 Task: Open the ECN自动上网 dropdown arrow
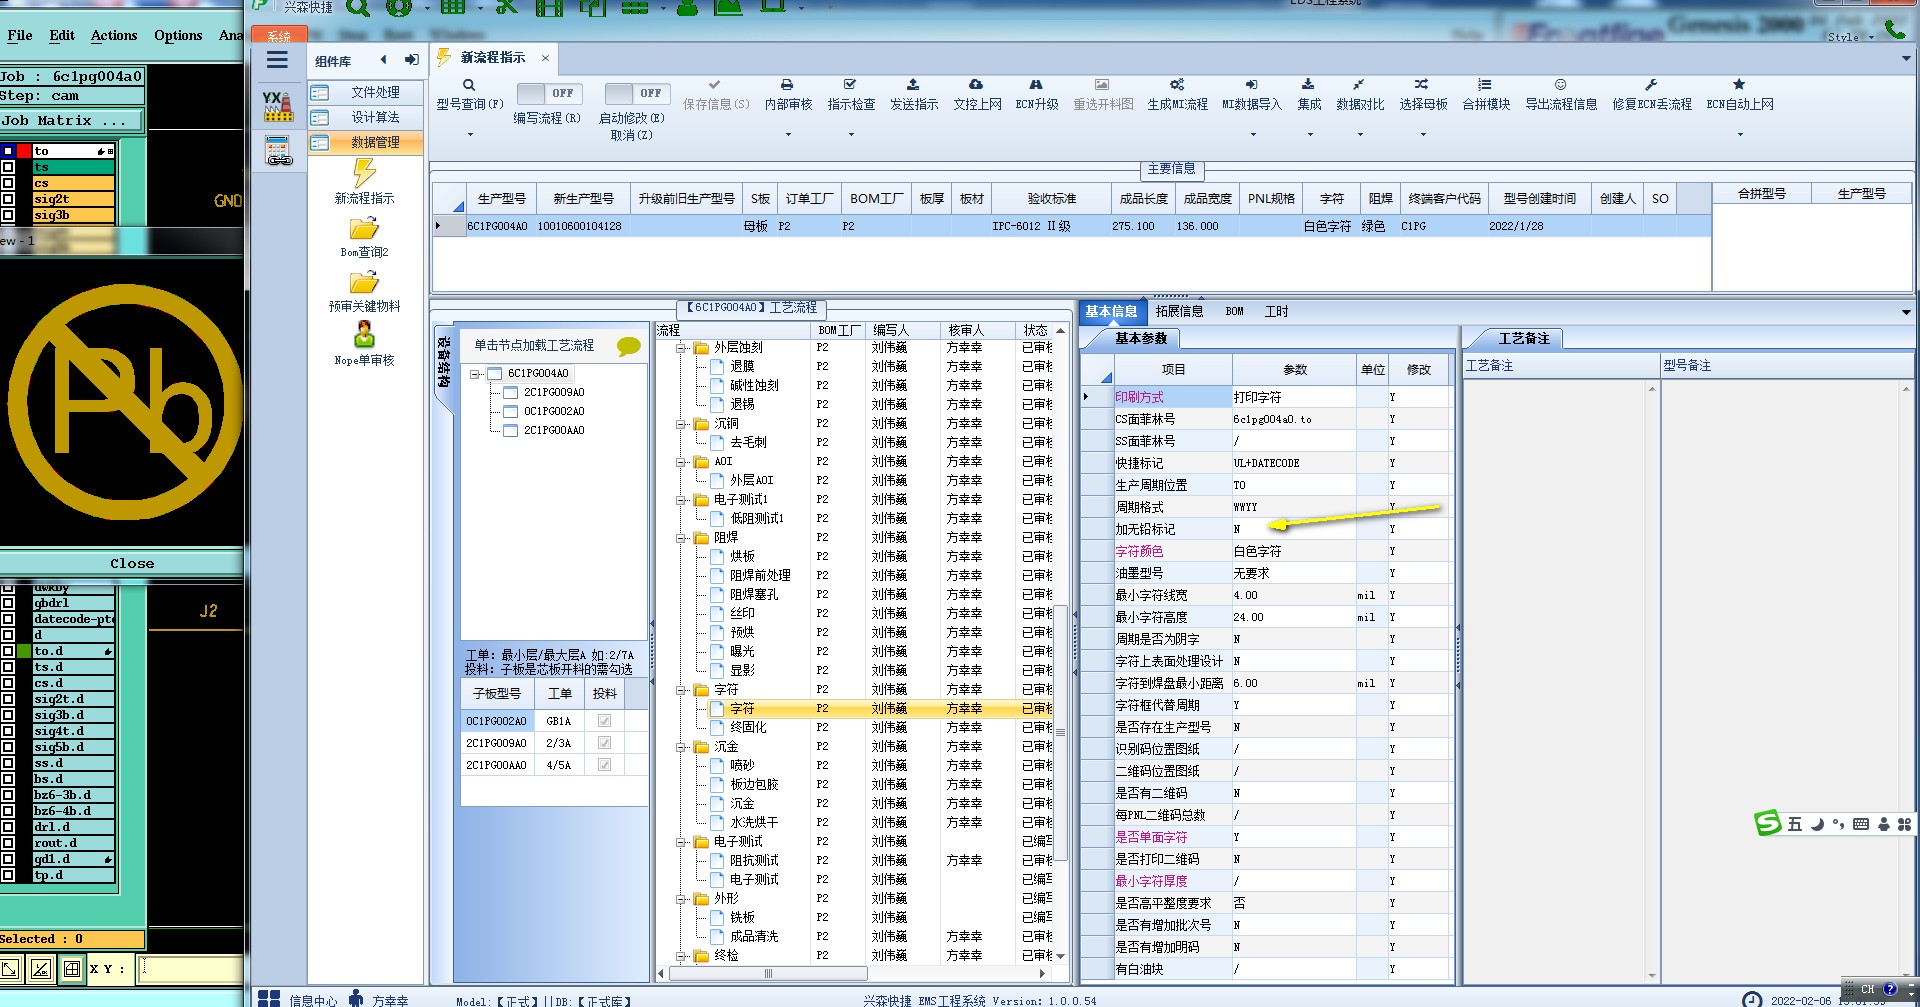pyautogui.click(x=1740, y=134)
